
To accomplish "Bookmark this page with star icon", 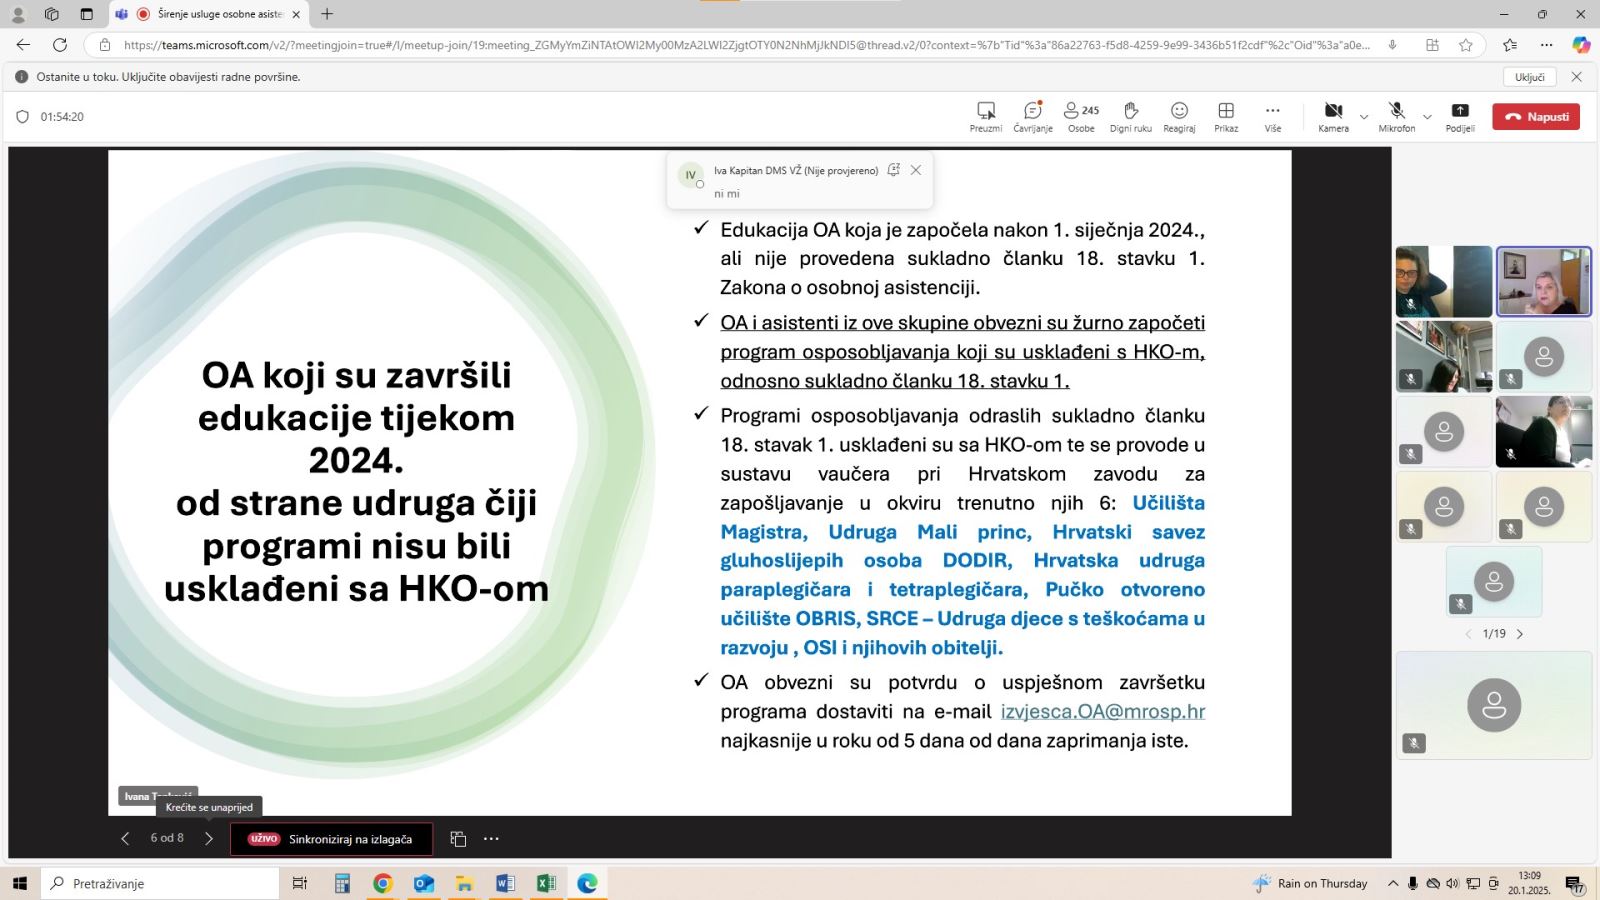I will click(1465, 45).
